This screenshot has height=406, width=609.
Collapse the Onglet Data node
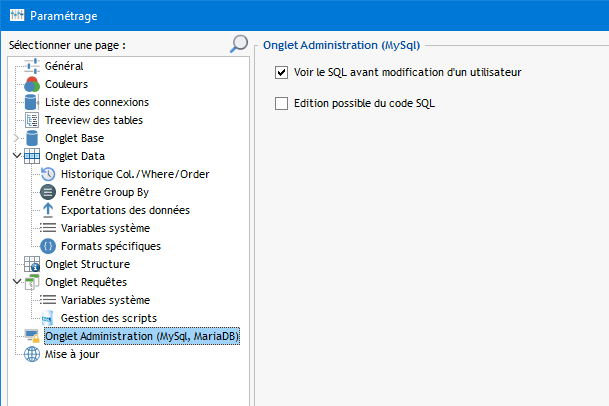[17, 156]
